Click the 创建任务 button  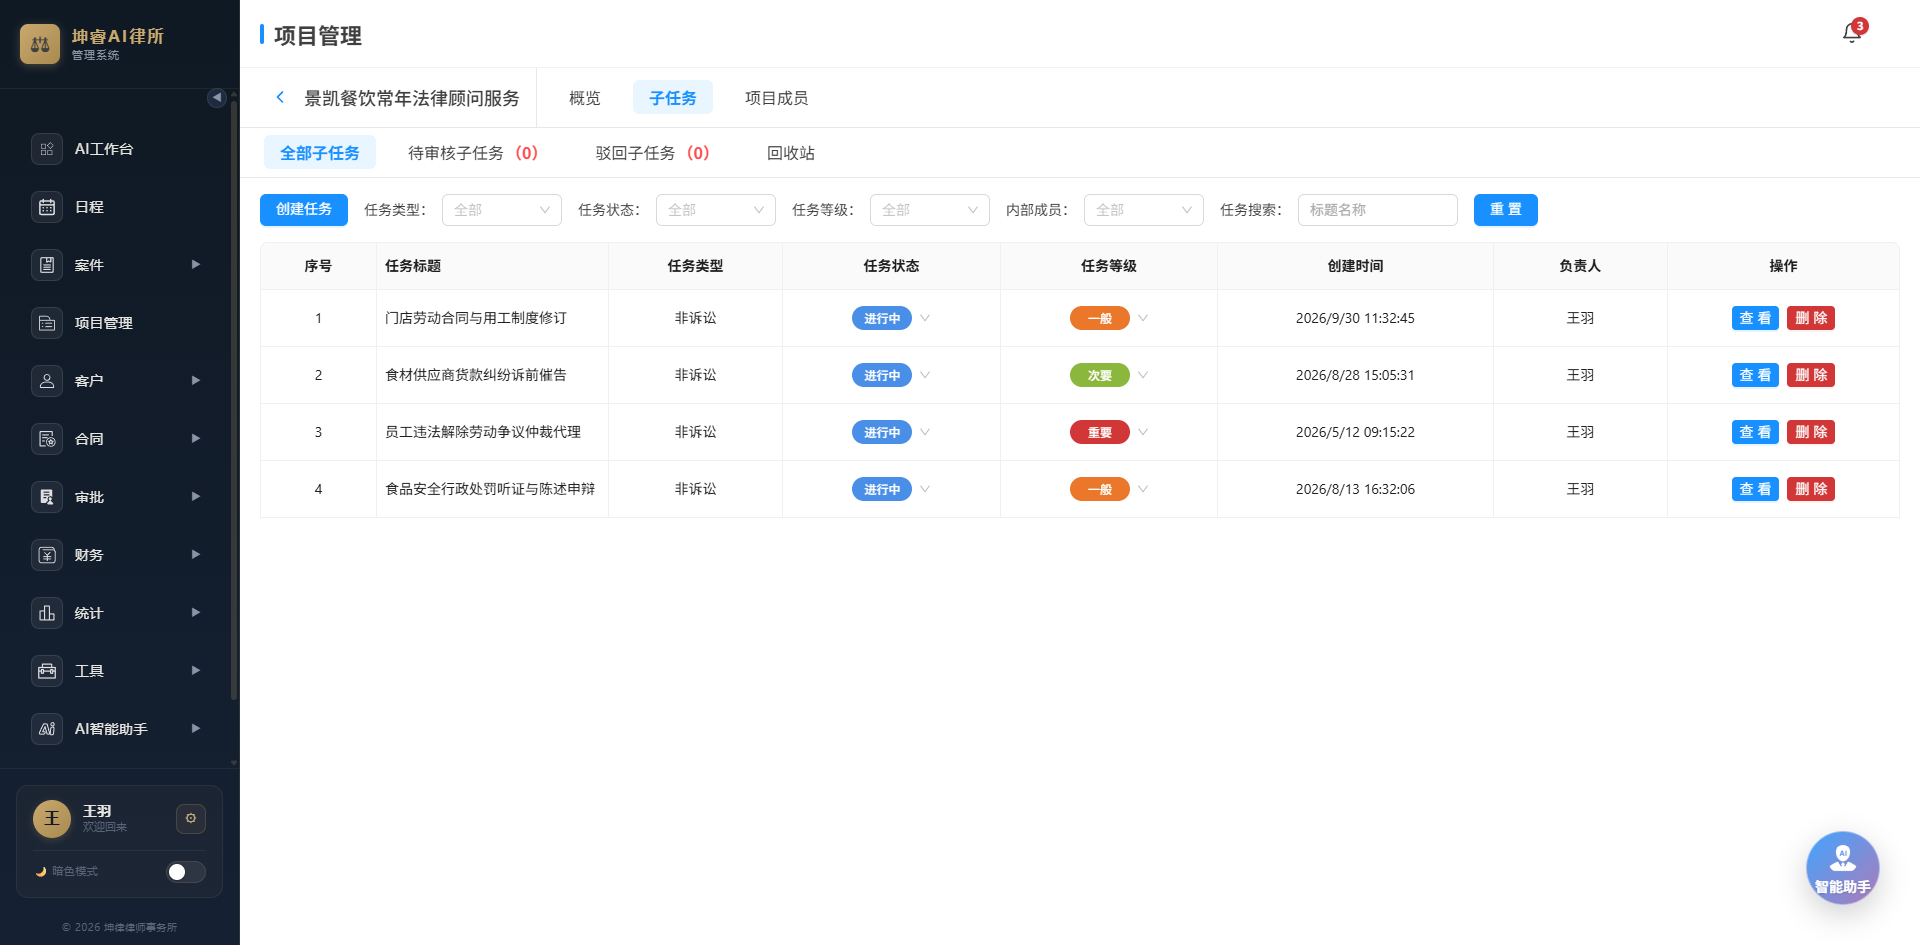click(x=304, y=210)
